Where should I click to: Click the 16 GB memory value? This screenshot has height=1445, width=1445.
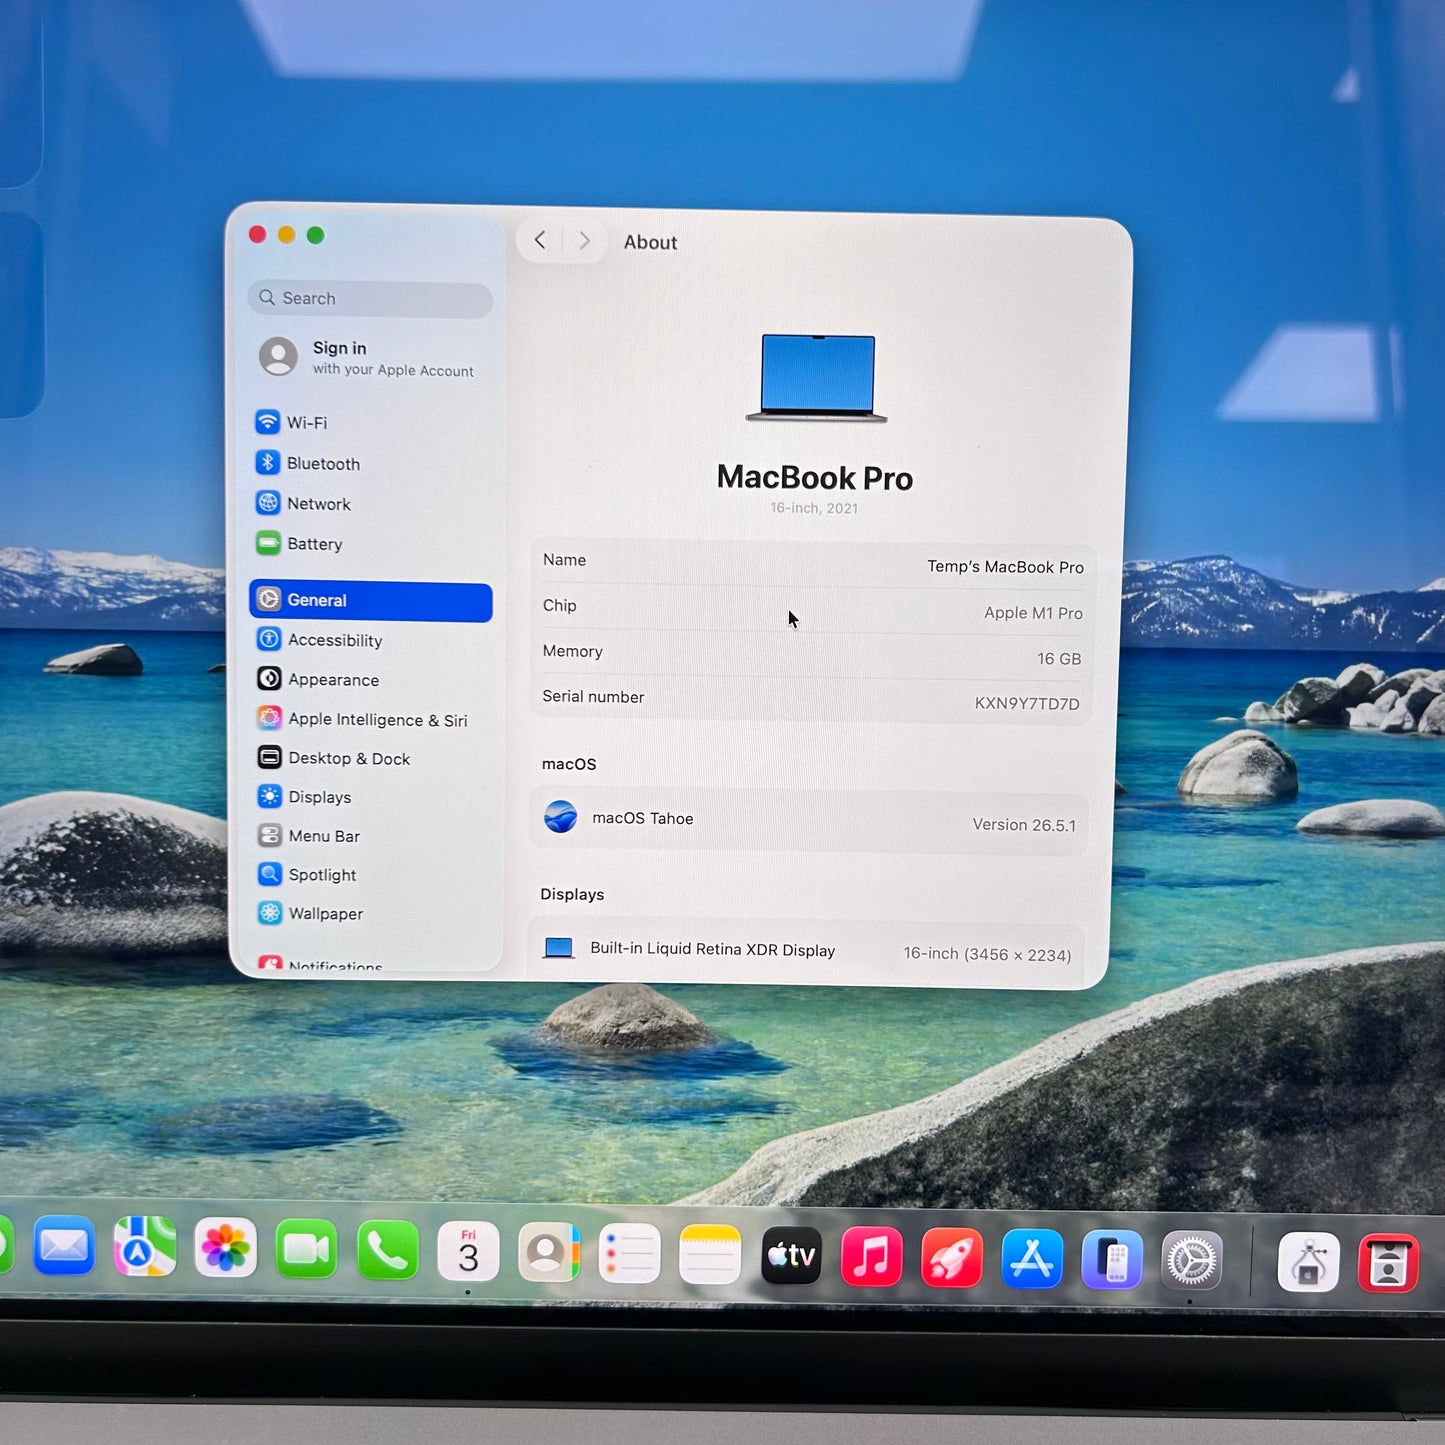(x=1059, y=659)
